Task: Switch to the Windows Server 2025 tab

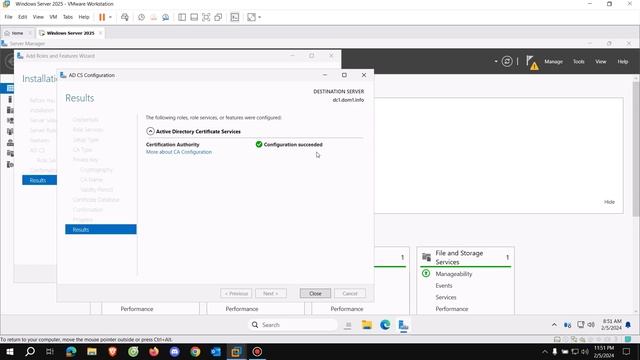Action: tap(70, 33)
